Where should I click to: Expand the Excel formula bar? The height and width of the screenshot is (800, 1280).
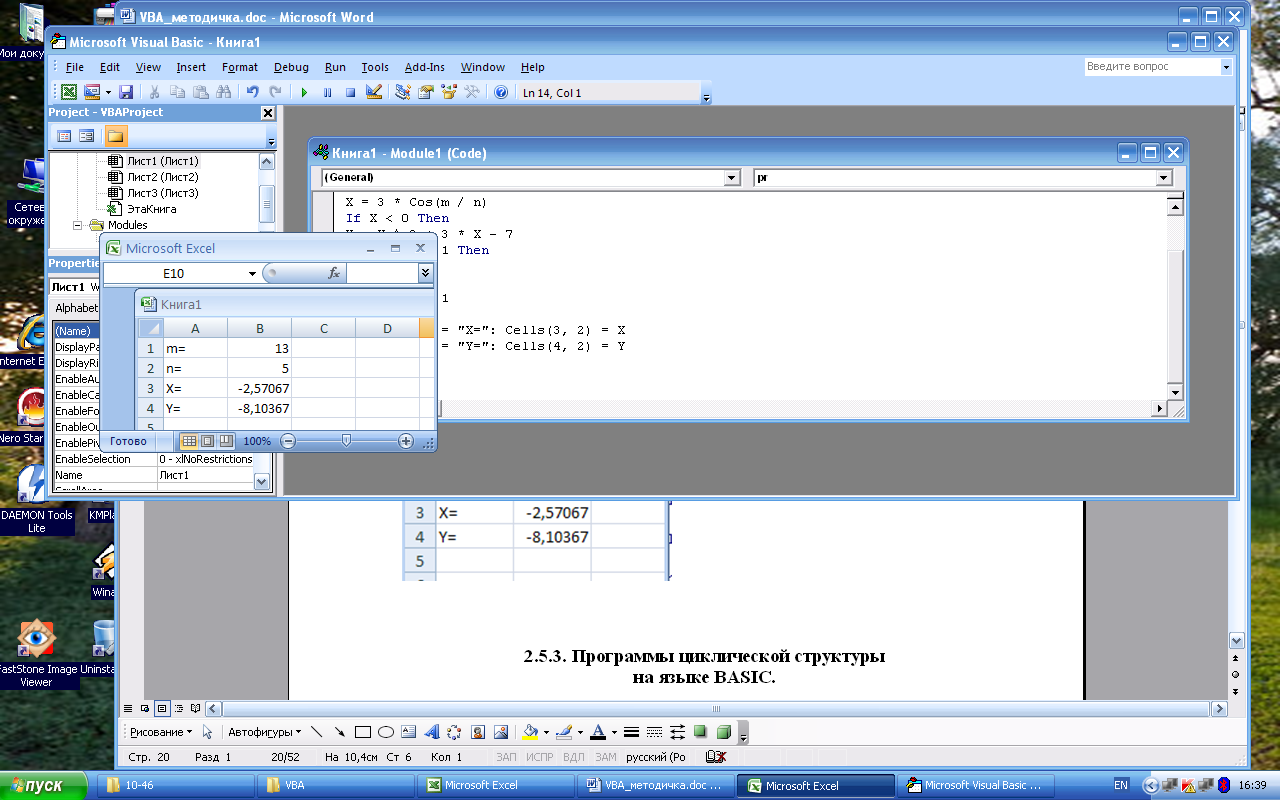click(x=425, y=273)
